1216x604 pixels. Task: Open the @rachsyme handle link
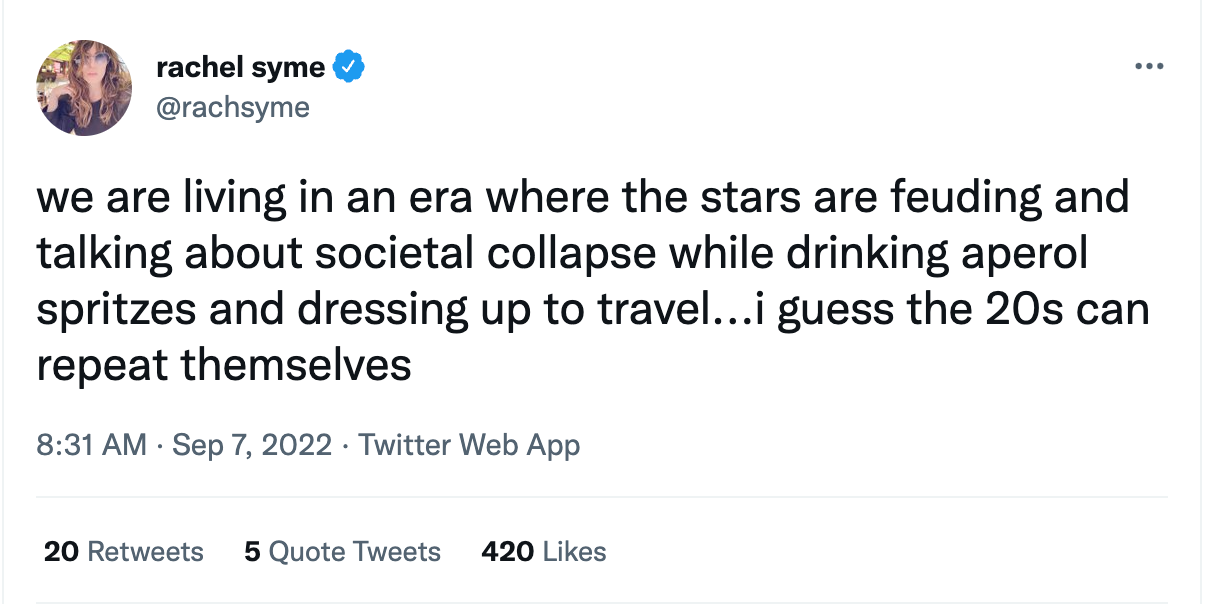233,107
